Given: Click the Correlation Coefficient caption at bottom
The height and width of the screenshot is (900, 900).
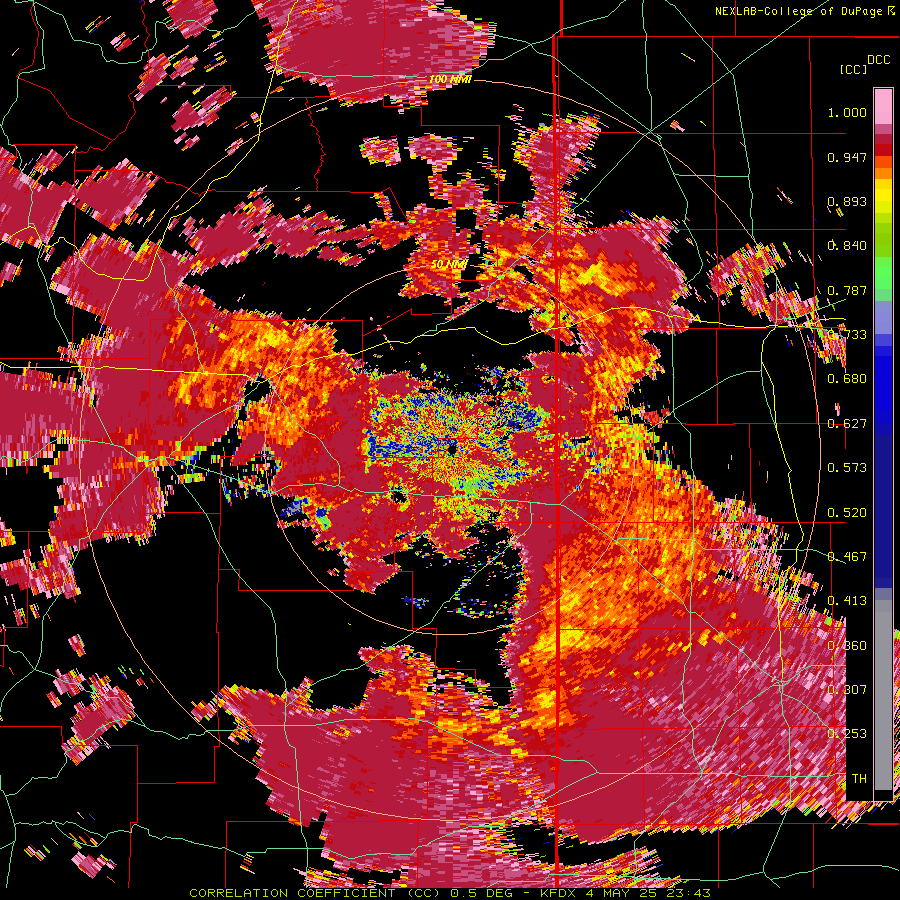Looking at the screenshot, I should tap(450, 893).
